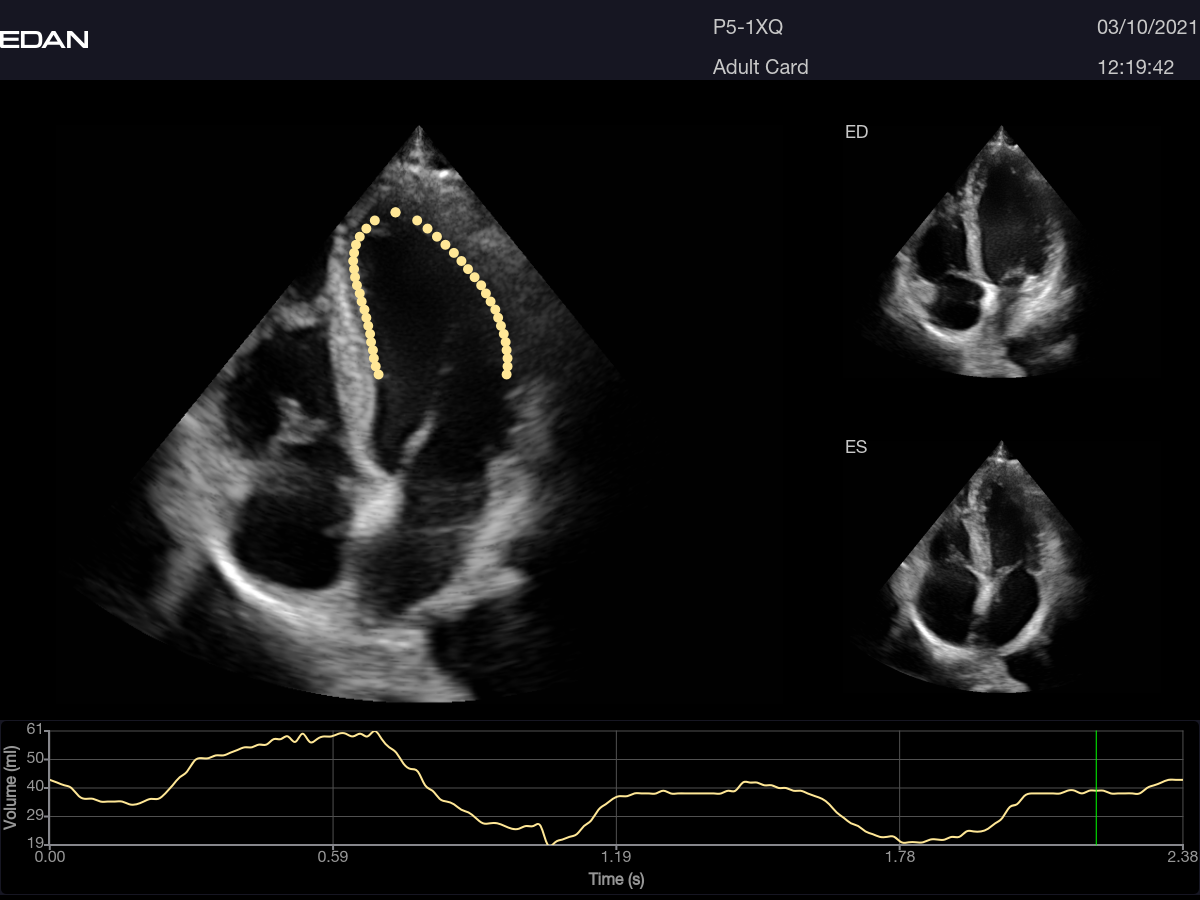Click the P5-1XQ probe label
This screenshot has height=900, width=1200.
(747, 28)
